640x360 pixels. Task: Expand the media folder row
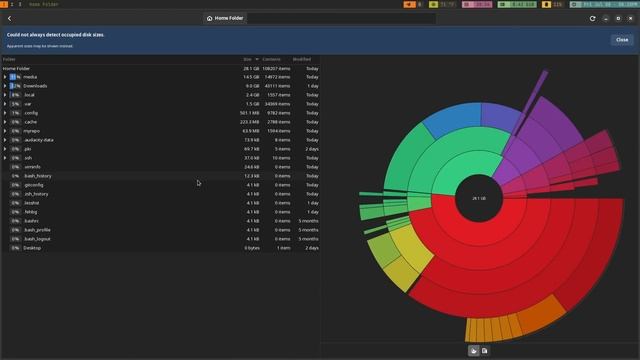click(5, 77)
